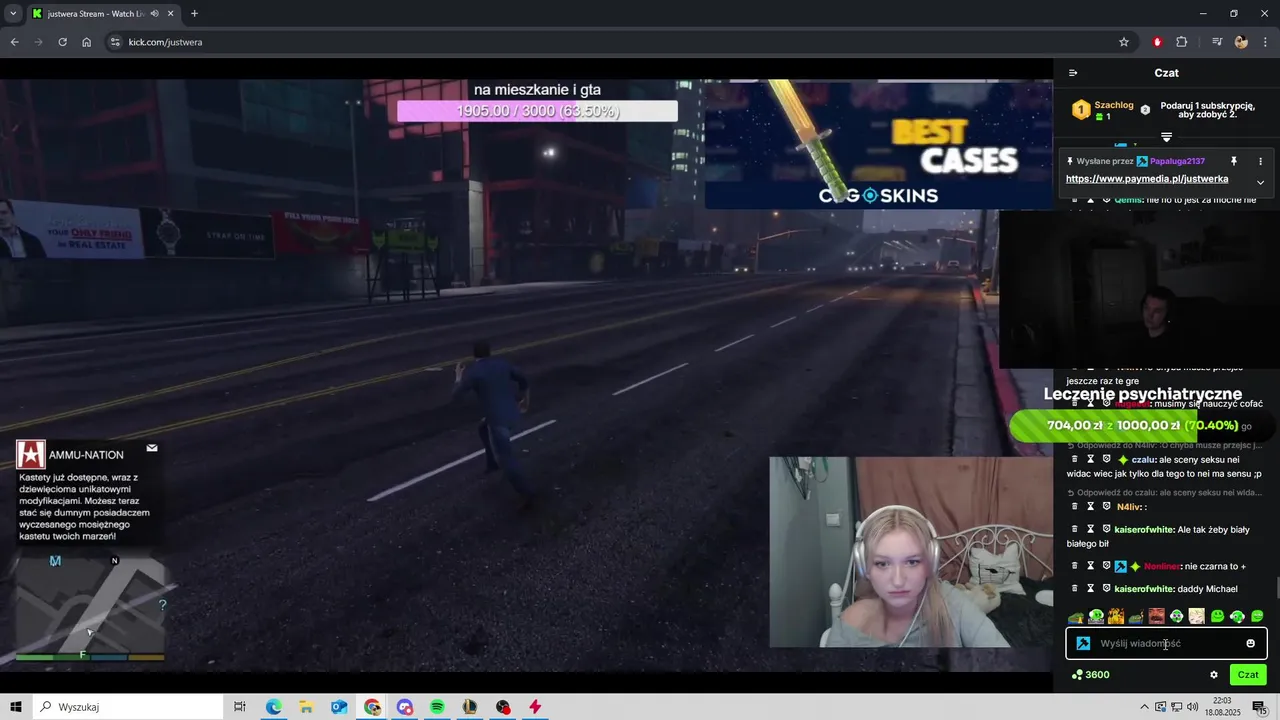Click the Nonliner username in chat
The image size is (1280, 720).
pos(1161,566)
